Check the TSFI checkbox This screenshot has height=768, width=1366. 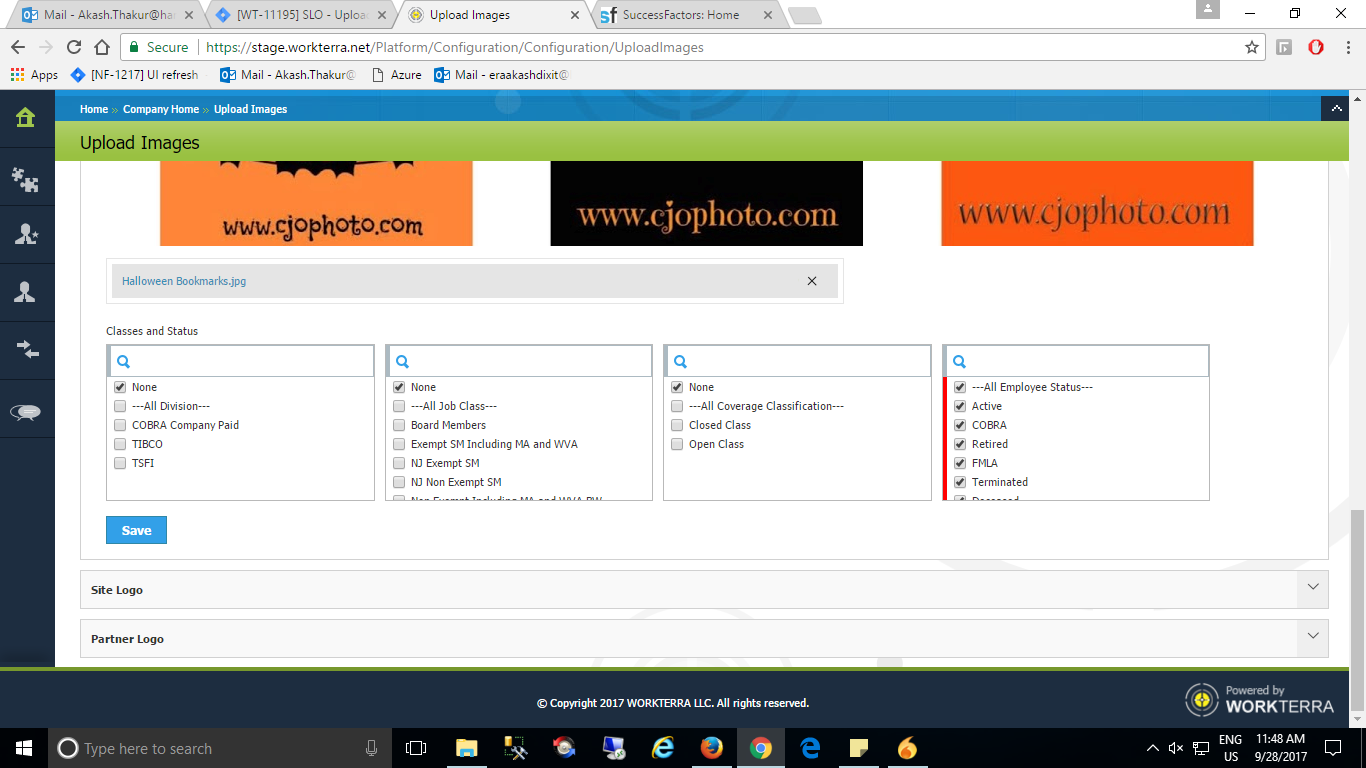tap(120, 463)
